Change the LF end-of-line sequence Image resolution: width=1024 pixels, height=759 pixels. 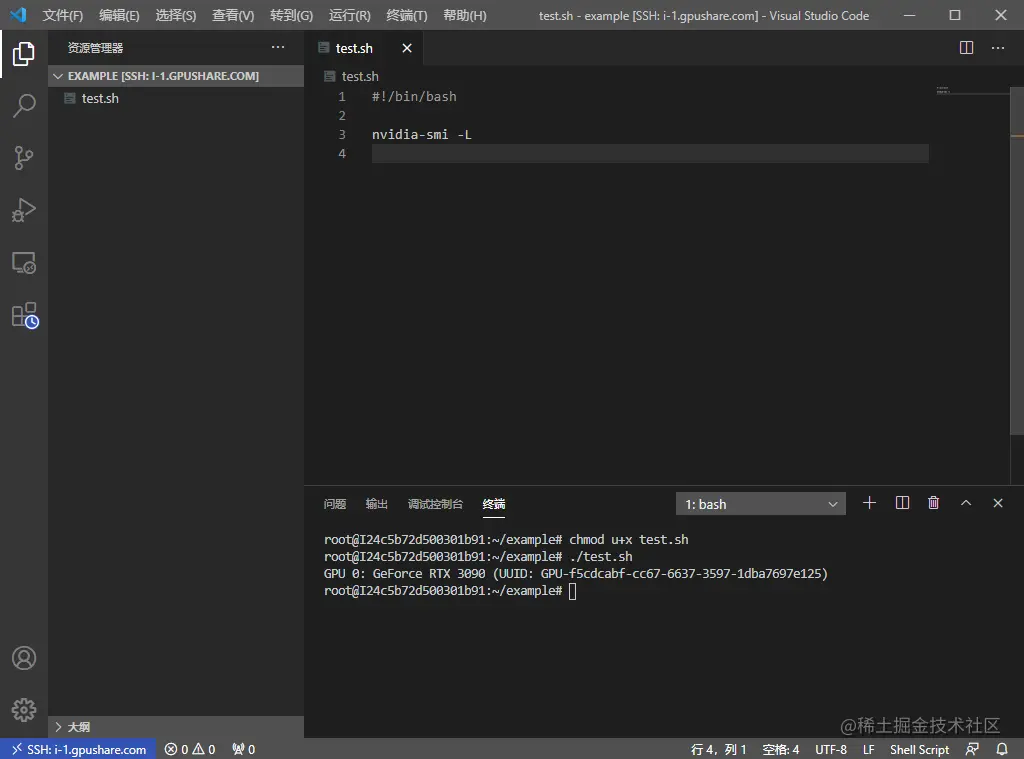[868, 749]
